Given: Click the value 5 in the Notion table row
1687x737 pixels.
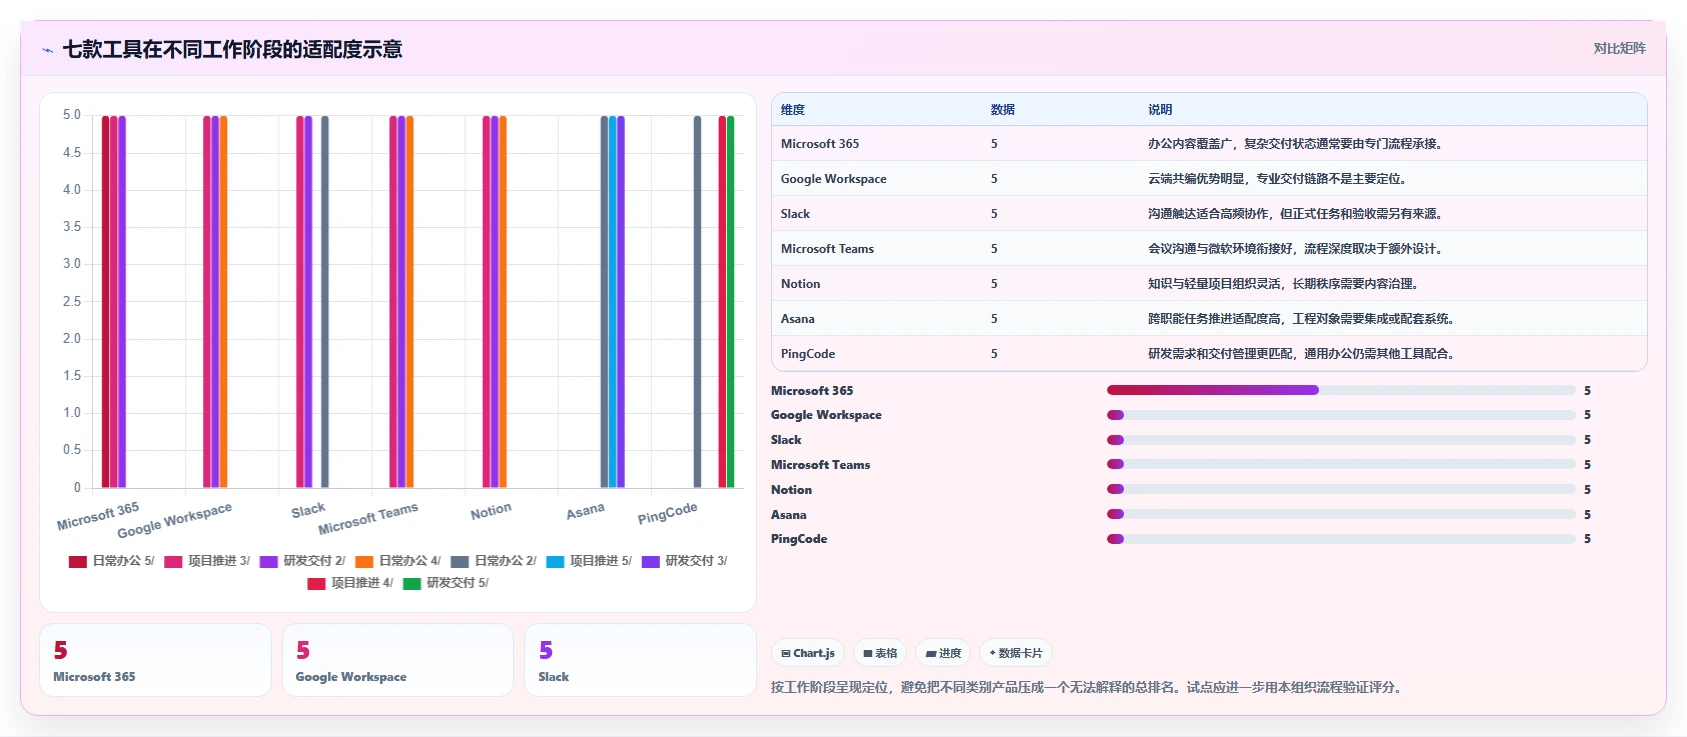Looking at the screenshot, I should tap(994, 284).
